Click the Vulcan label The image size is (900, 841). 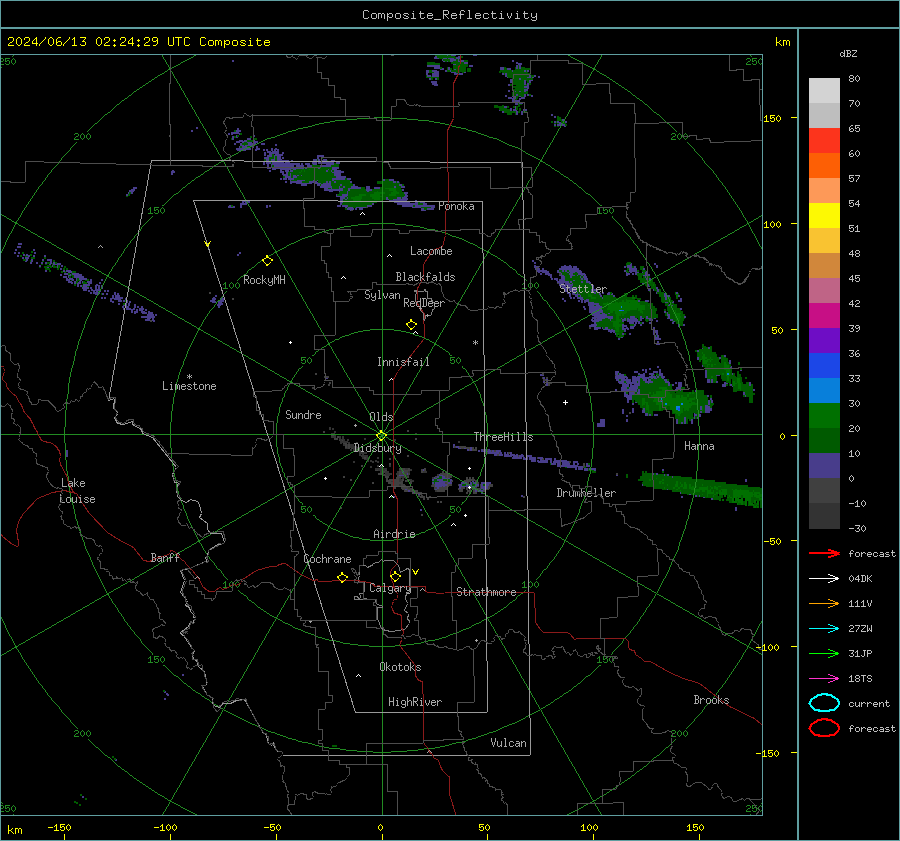508,743
